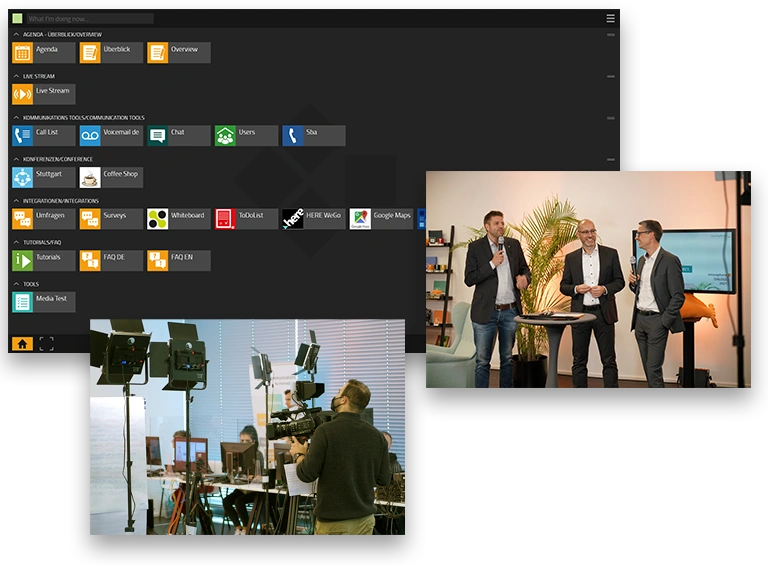Collapse the Integrationen/Integrations section
Image resolution: width=768 pixels, height=565 pixels.
(16, 201)
